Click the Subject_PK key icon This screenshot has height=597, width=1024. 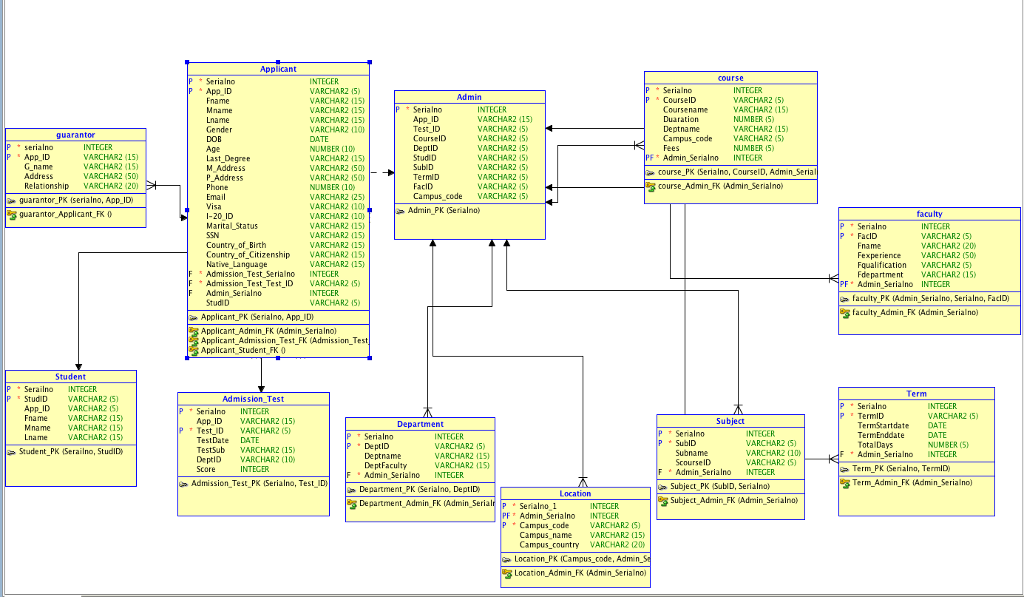click(662, 486)
